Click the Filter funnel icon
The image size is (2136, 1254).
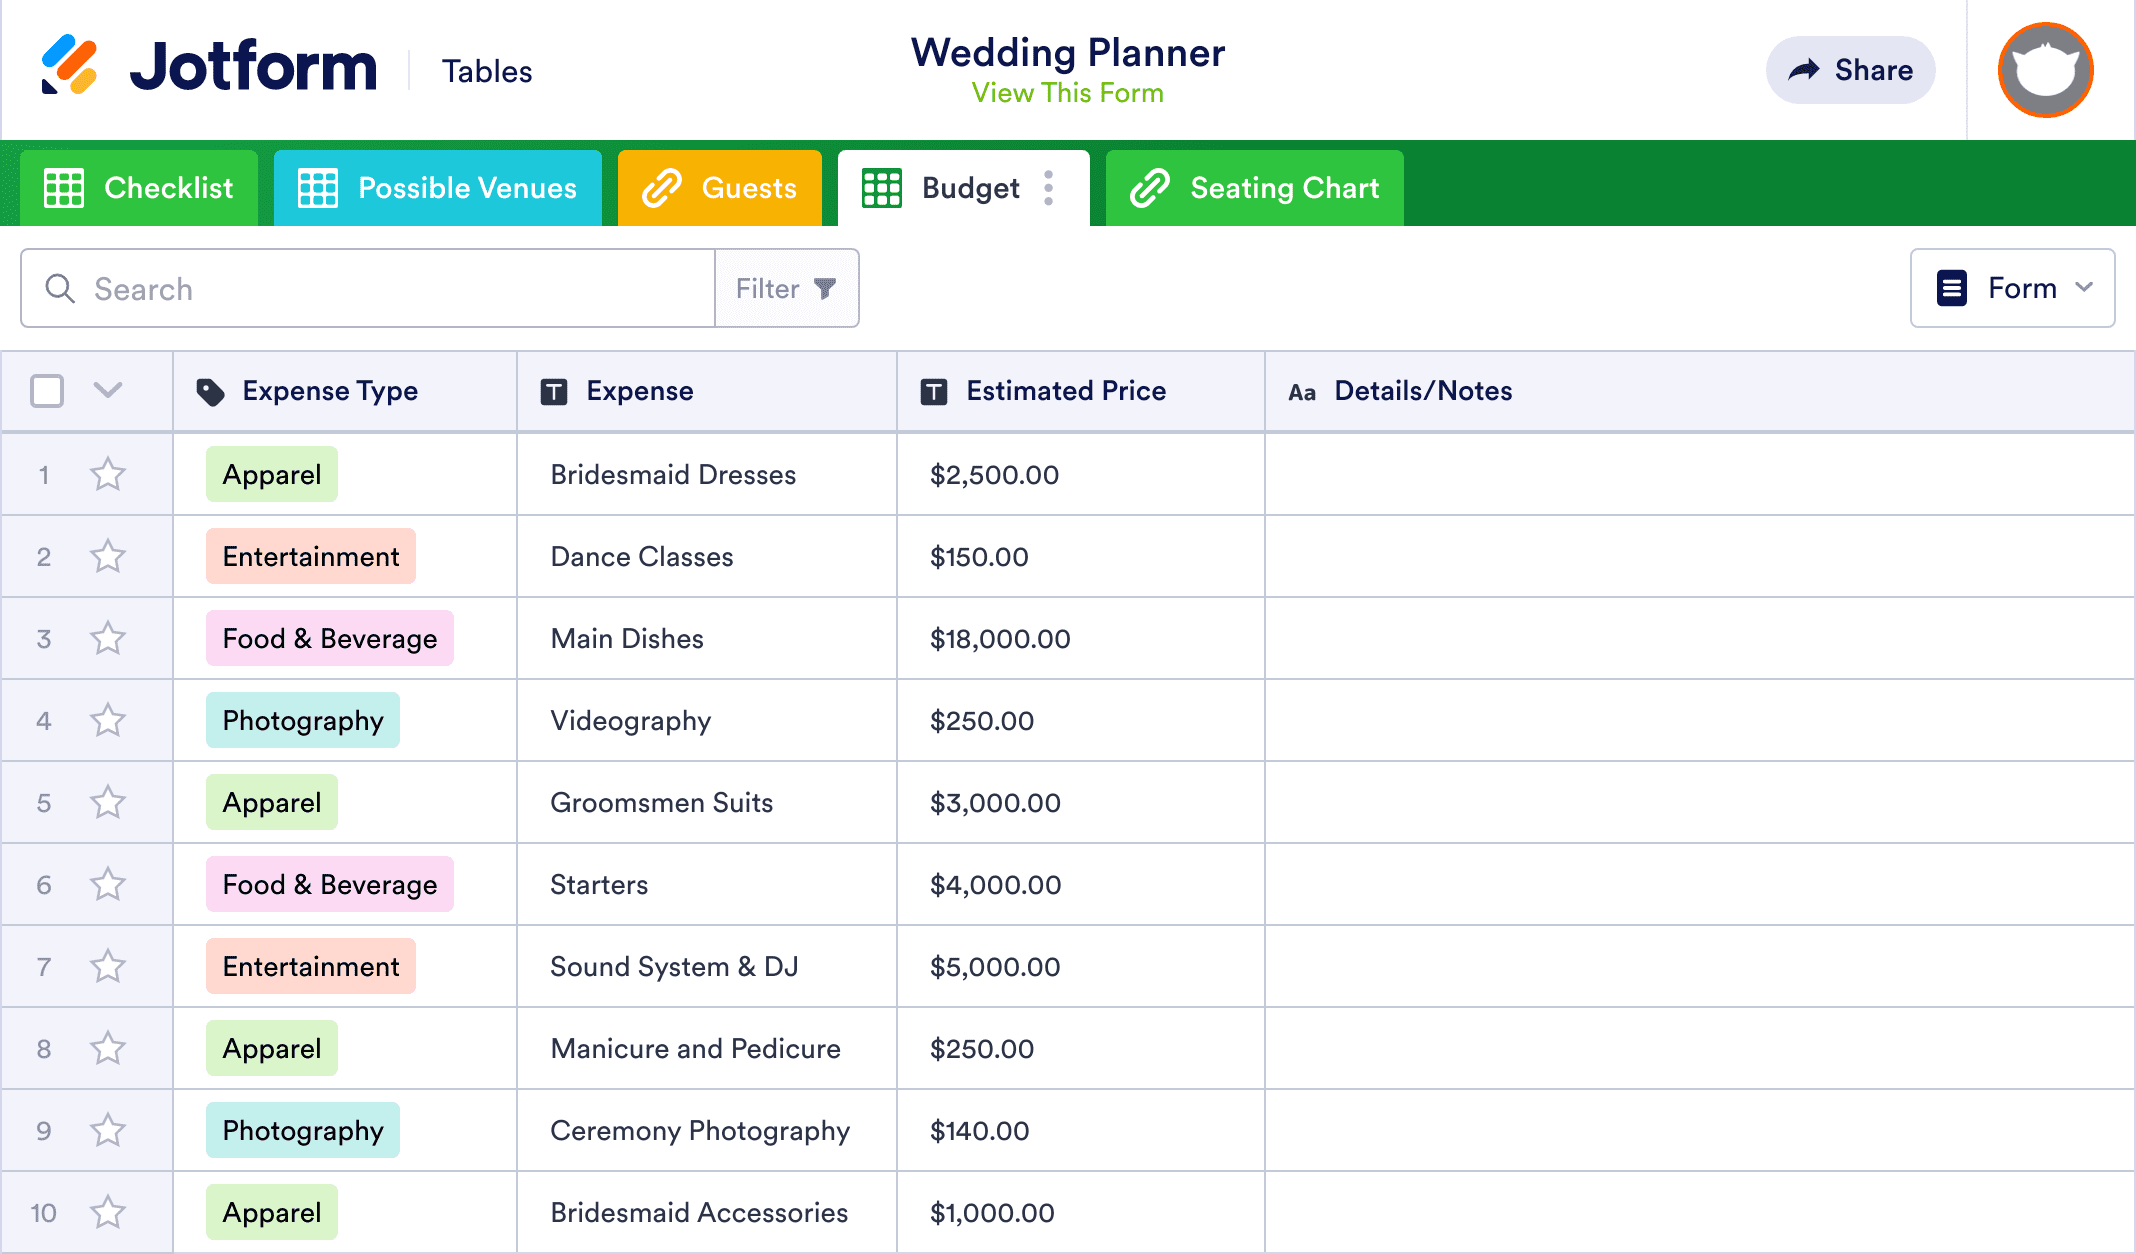tap(827, 288)
